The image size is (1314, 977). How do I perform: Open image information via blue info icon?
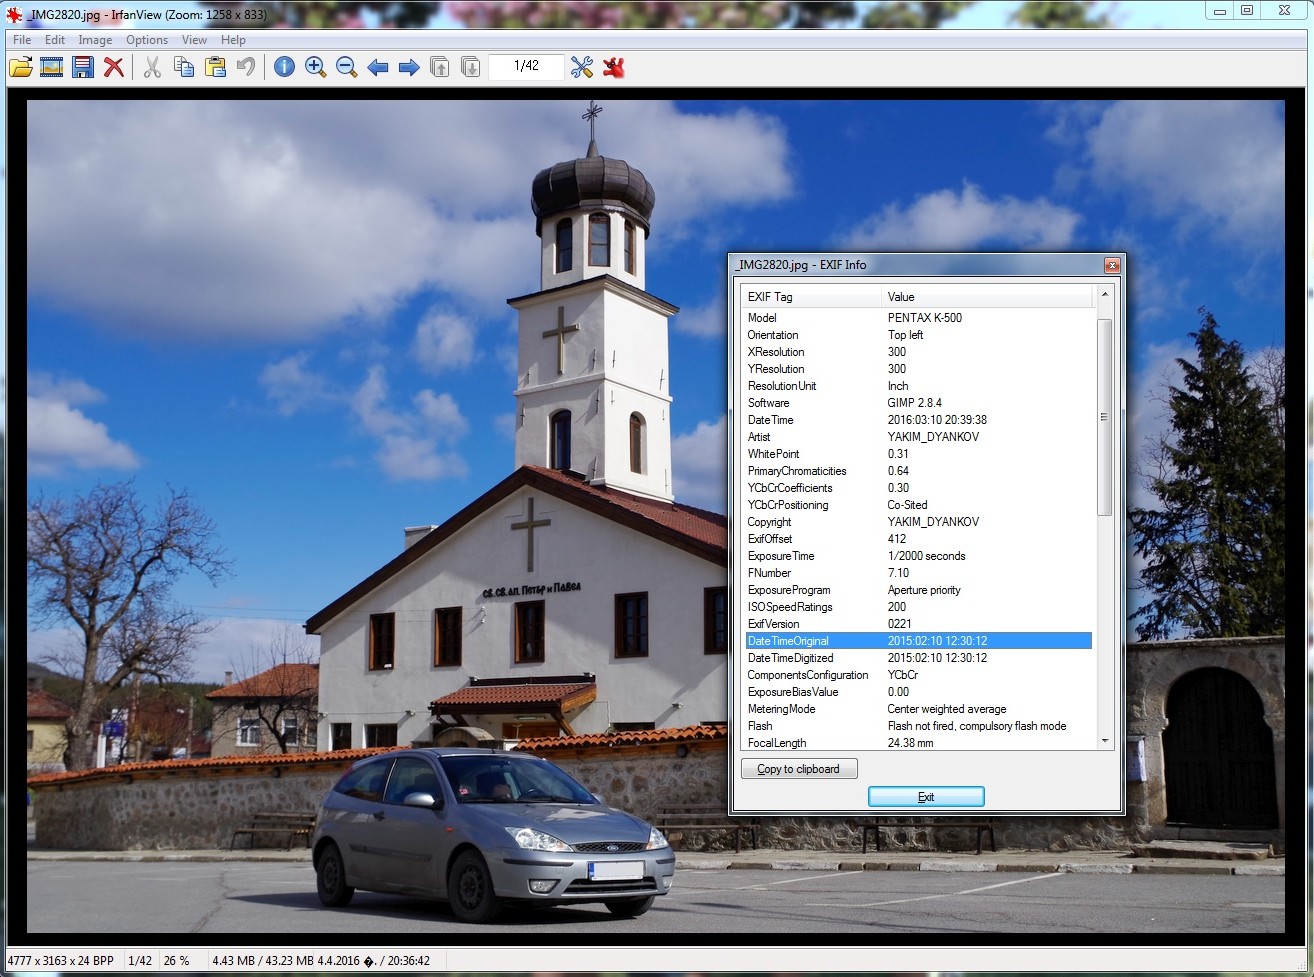[x=284, y=67]
